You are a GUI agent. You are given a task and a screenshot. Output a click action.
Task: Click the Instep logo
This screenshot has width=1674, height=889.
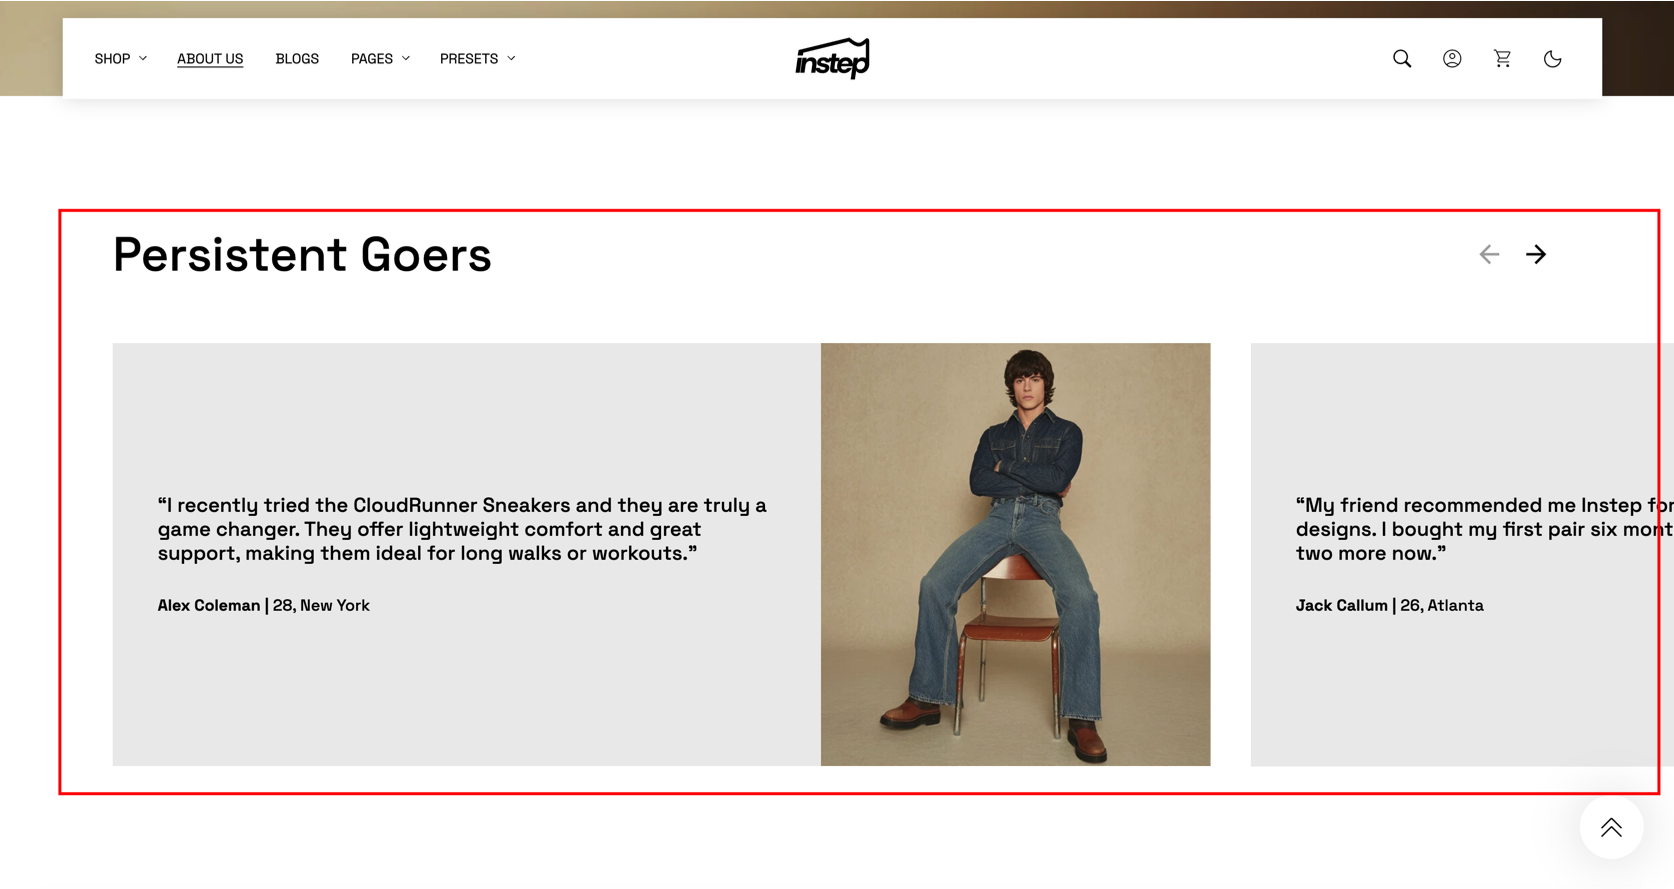[832, 58]
